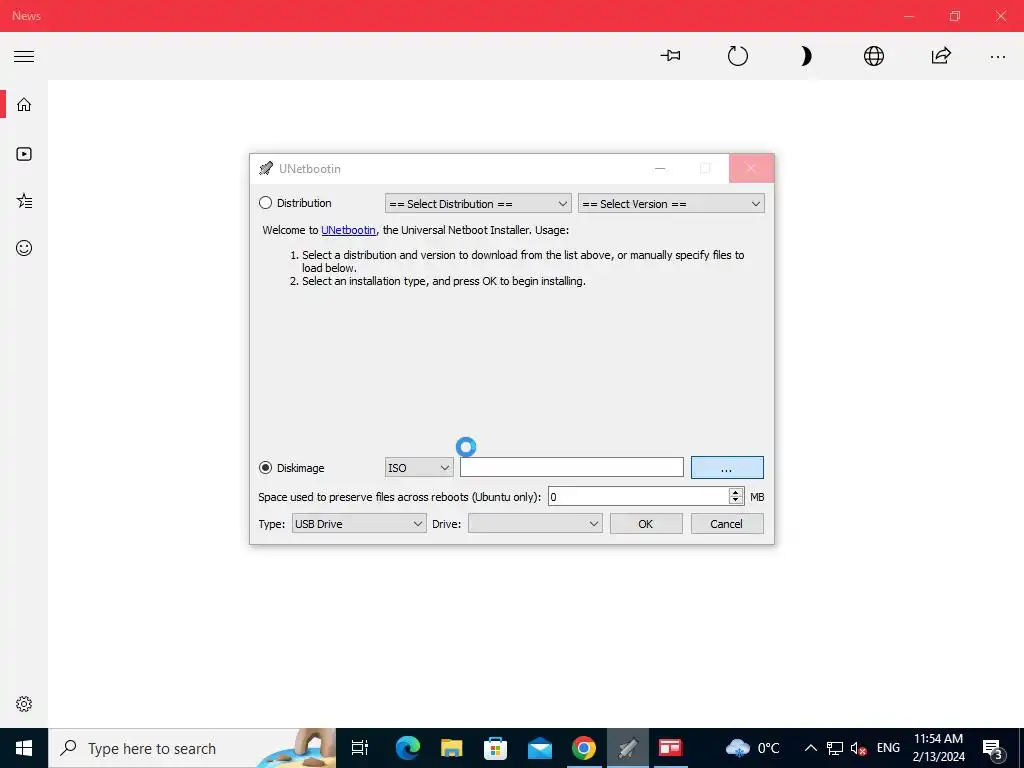Image resolution: width=1024 pixels, height=768 pixels.
Task: Open Task View on taskbar
Action: click(360, 748)
